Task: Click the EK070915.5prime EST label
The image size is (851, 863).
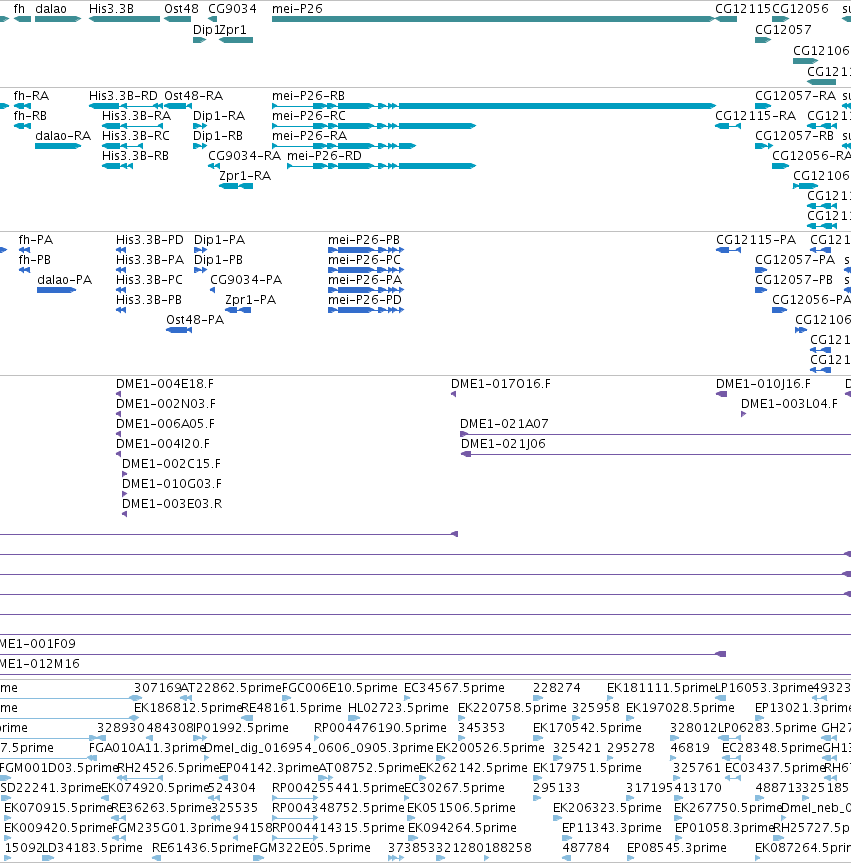Action: click(58, 808)
